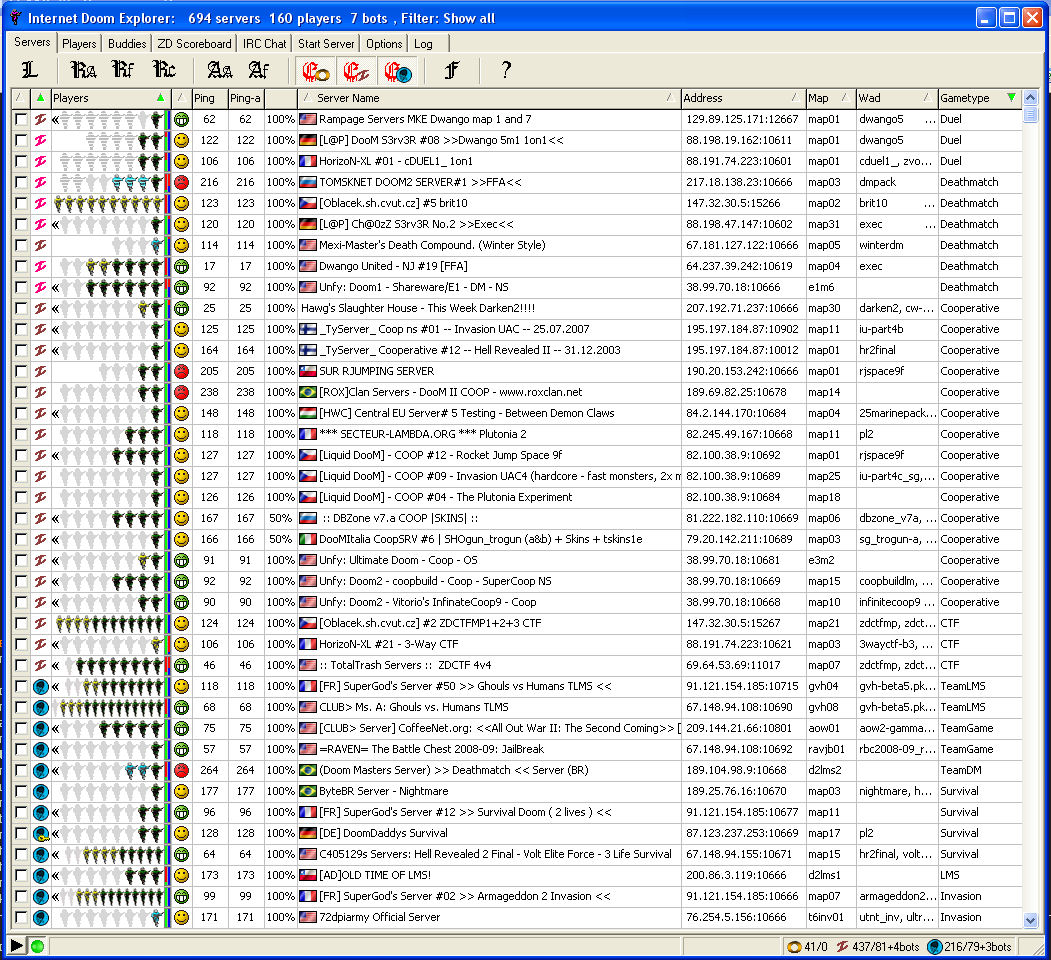The image size is (1051, 960).
Task: Open help with the question mark icon
Action: pyautogui.click(x=506, y=70)
